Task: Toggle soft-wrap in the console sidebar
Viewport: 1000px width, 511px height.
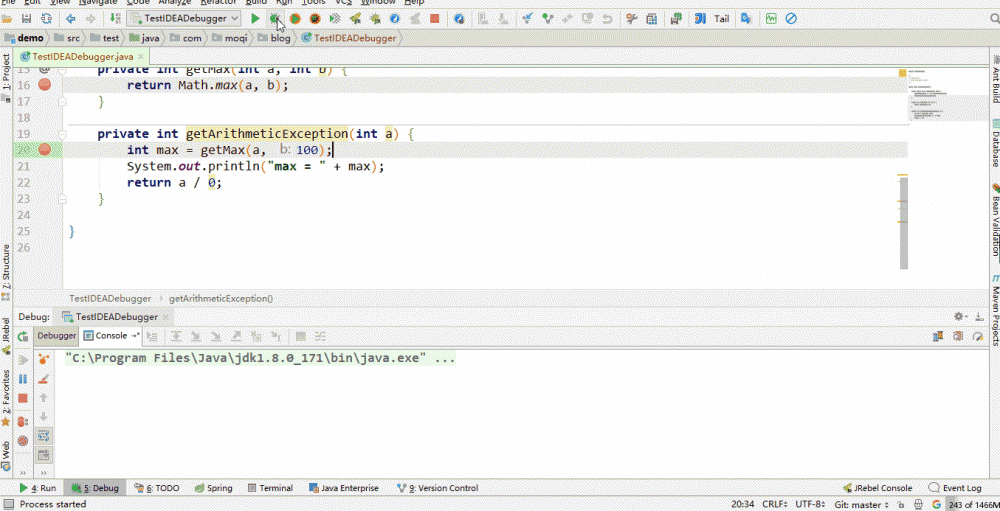Action: click(43, 436)
